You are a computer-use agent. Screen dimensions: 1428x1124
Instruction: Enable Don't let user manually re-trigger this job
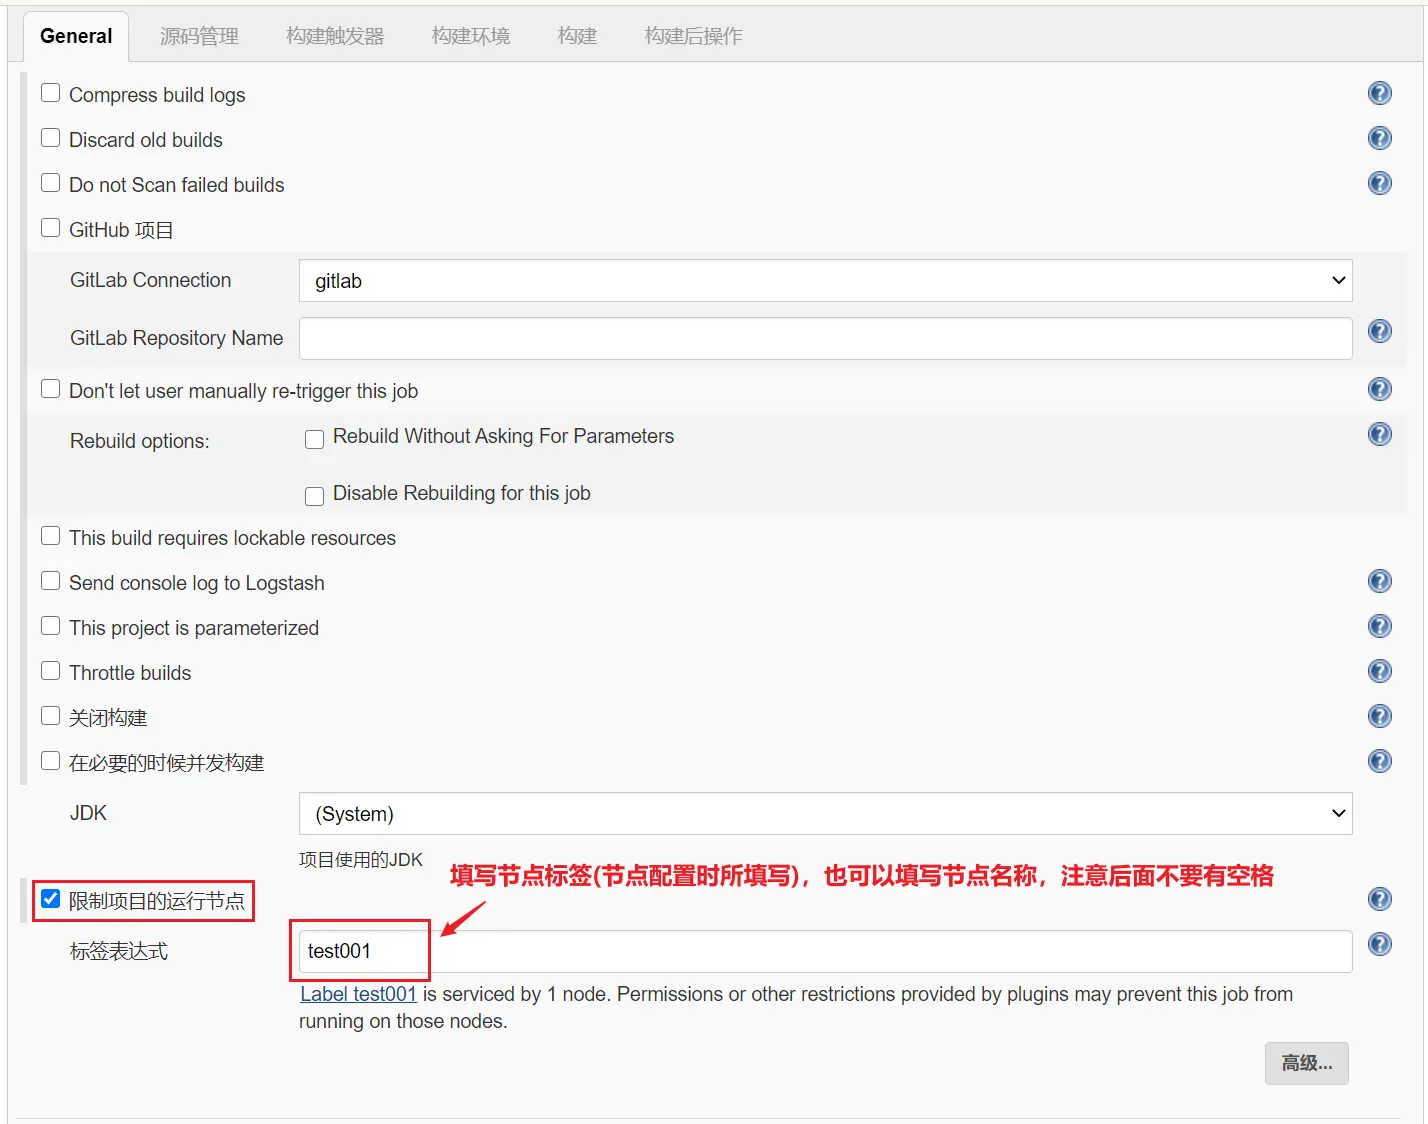(x=50, y=389)
